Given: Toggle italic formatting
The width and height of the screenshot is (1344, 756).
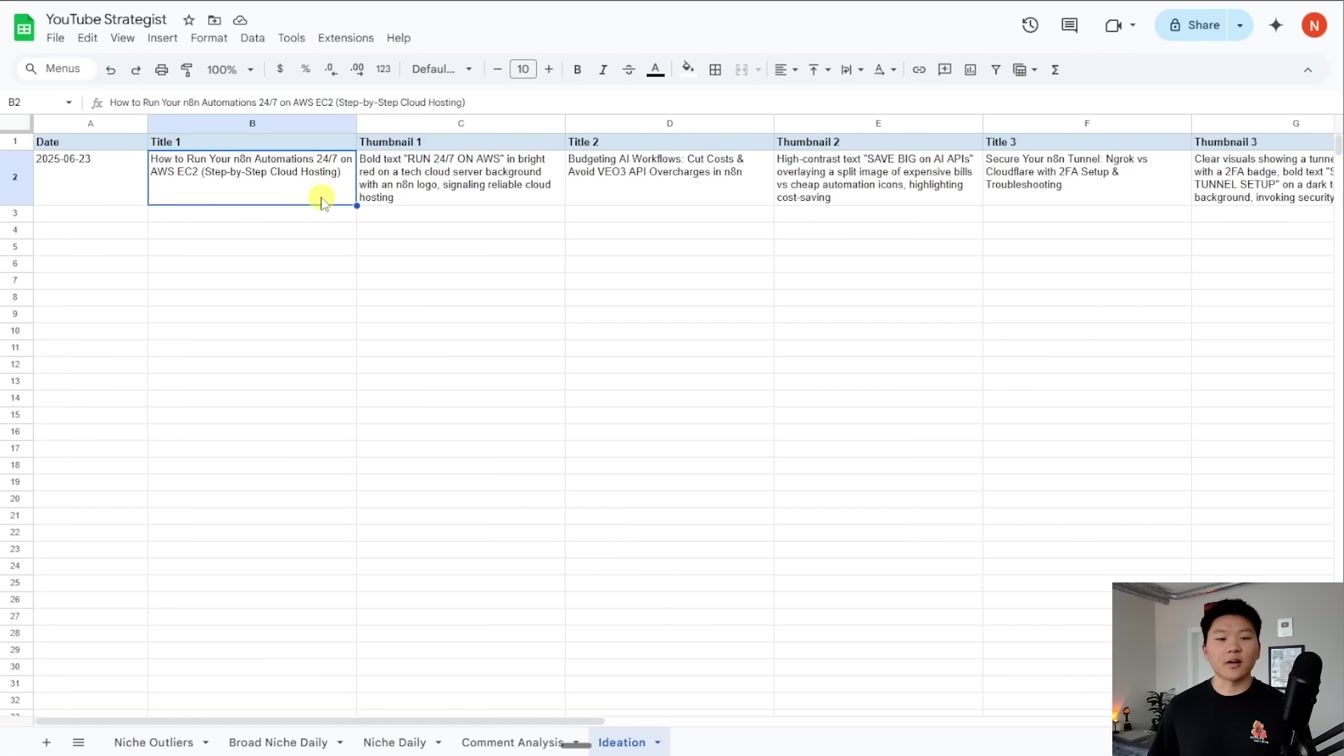Looking at the screenshot, I should [x=603, y=70].
